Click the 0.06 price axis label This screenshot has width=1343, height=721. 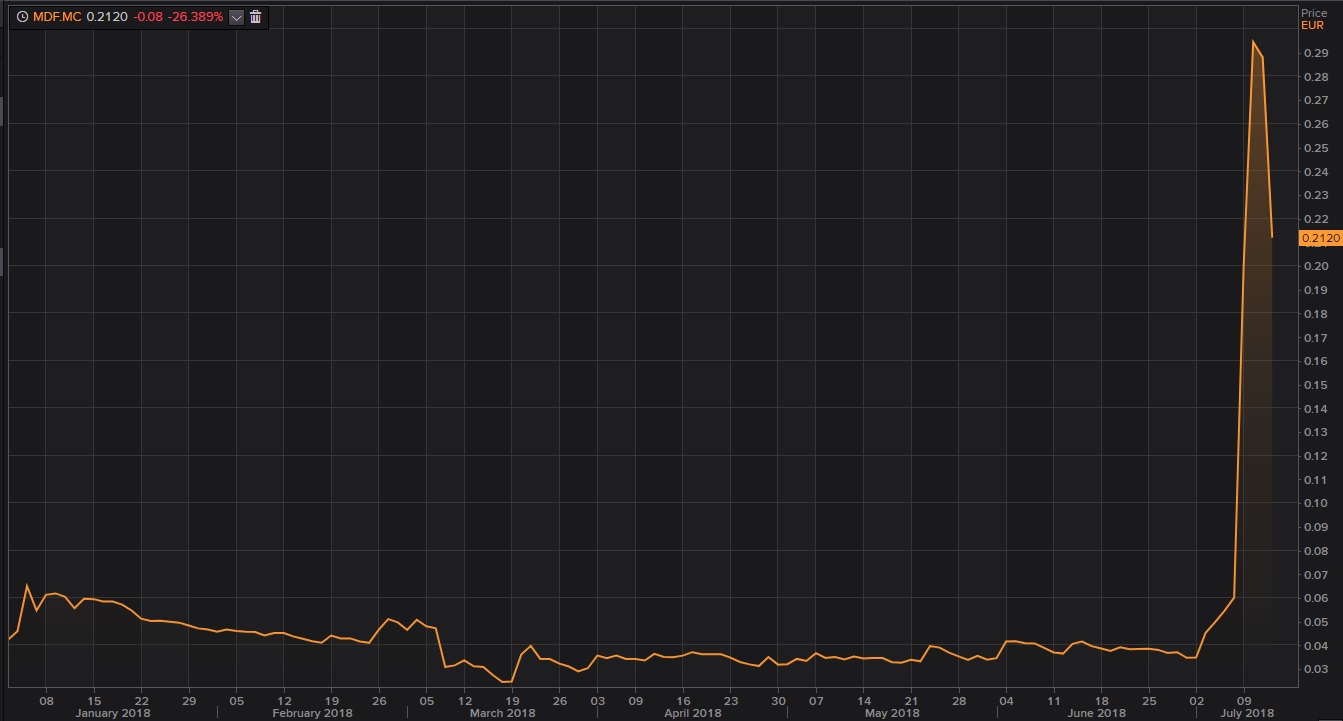[x=1316, y=598]
